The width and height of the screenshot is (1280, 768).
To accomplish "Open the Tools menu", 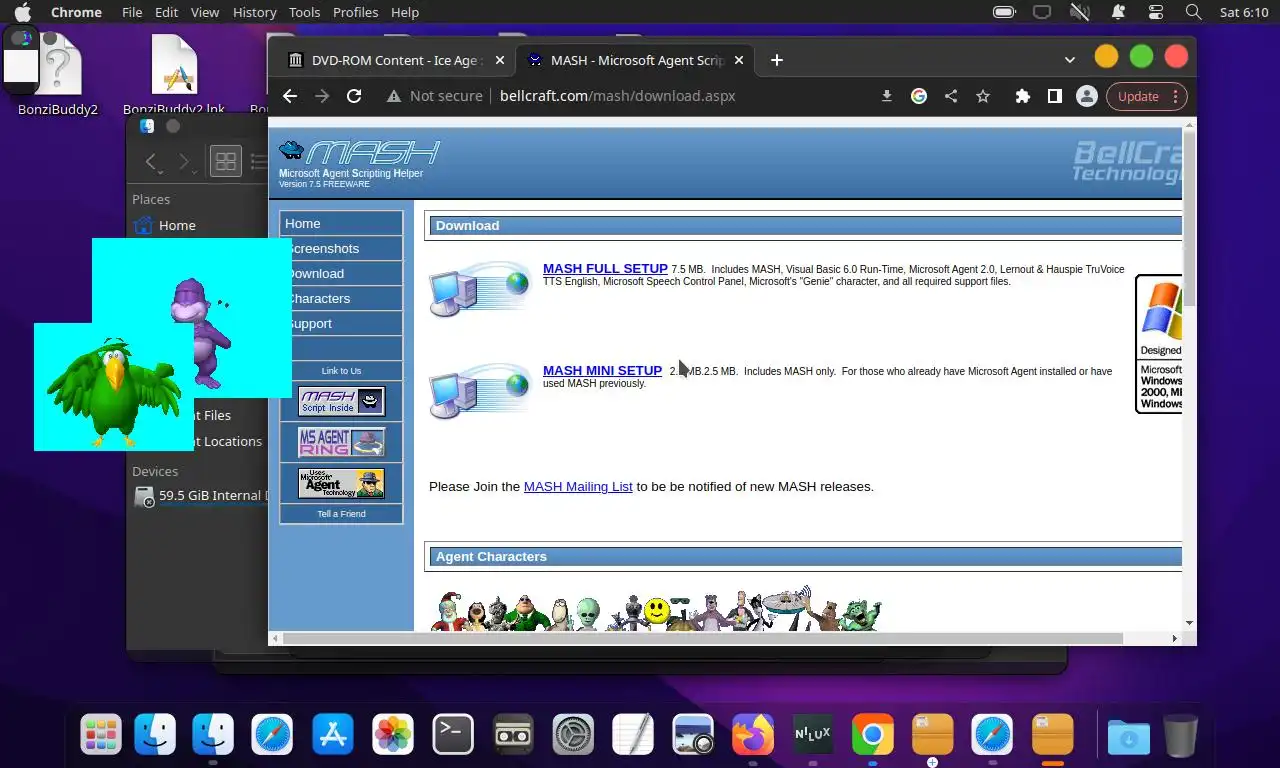I will point(304,12).
